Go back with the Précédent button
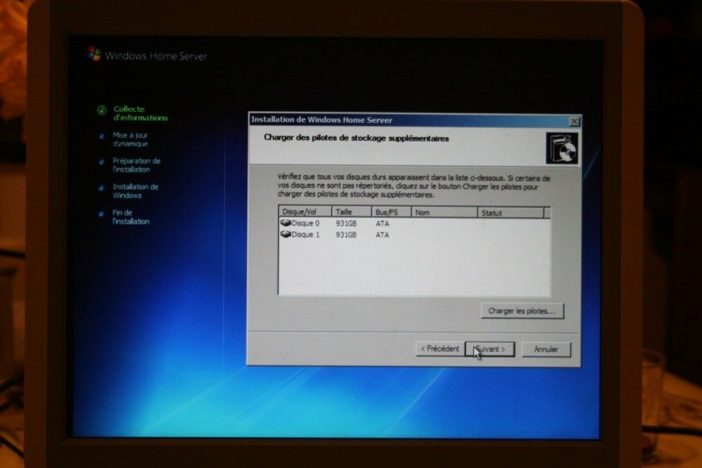This screenshot has width=702, height=468. tap(440, 349)
